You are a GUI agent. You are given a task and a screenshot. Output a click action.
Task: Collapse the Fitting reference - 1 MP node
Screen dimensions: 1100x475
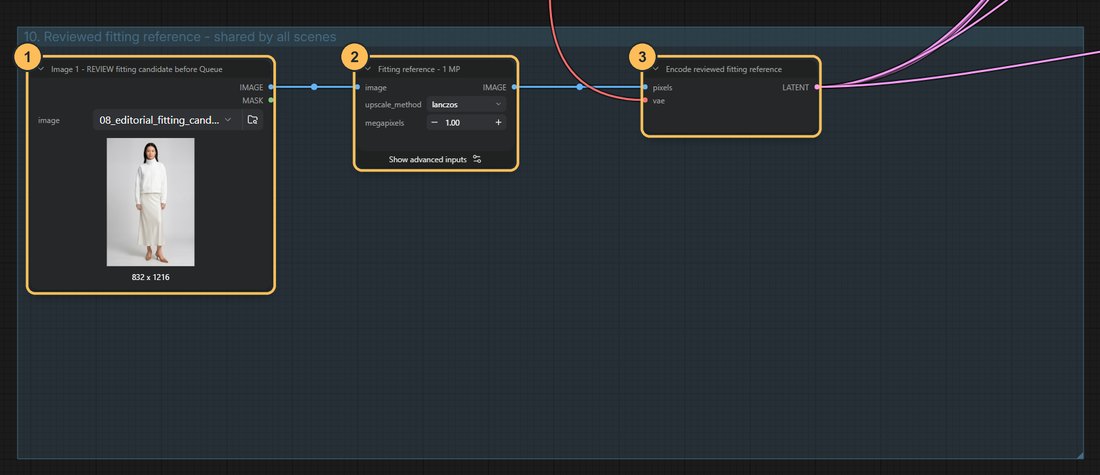[x=368, y=69]
